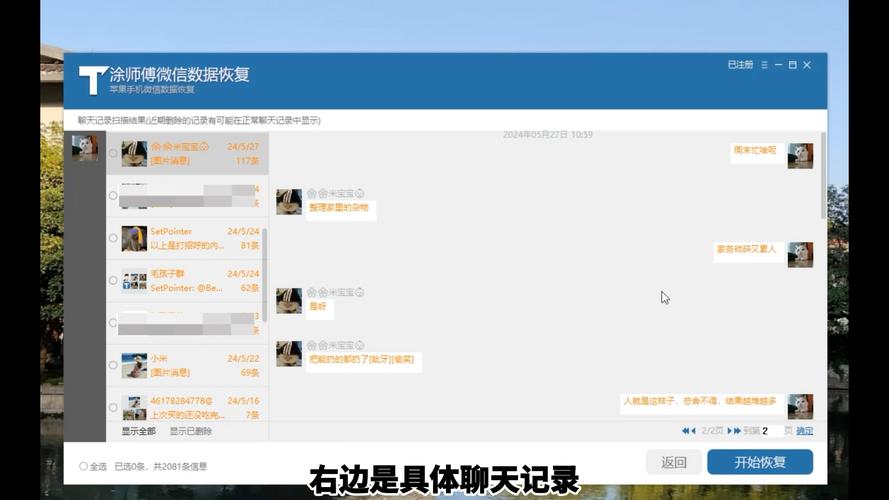Open 毛孩子群 group avatar in list
Image resolution: width=889 pixels, height=500 pixels.
(x=134, y=281)
